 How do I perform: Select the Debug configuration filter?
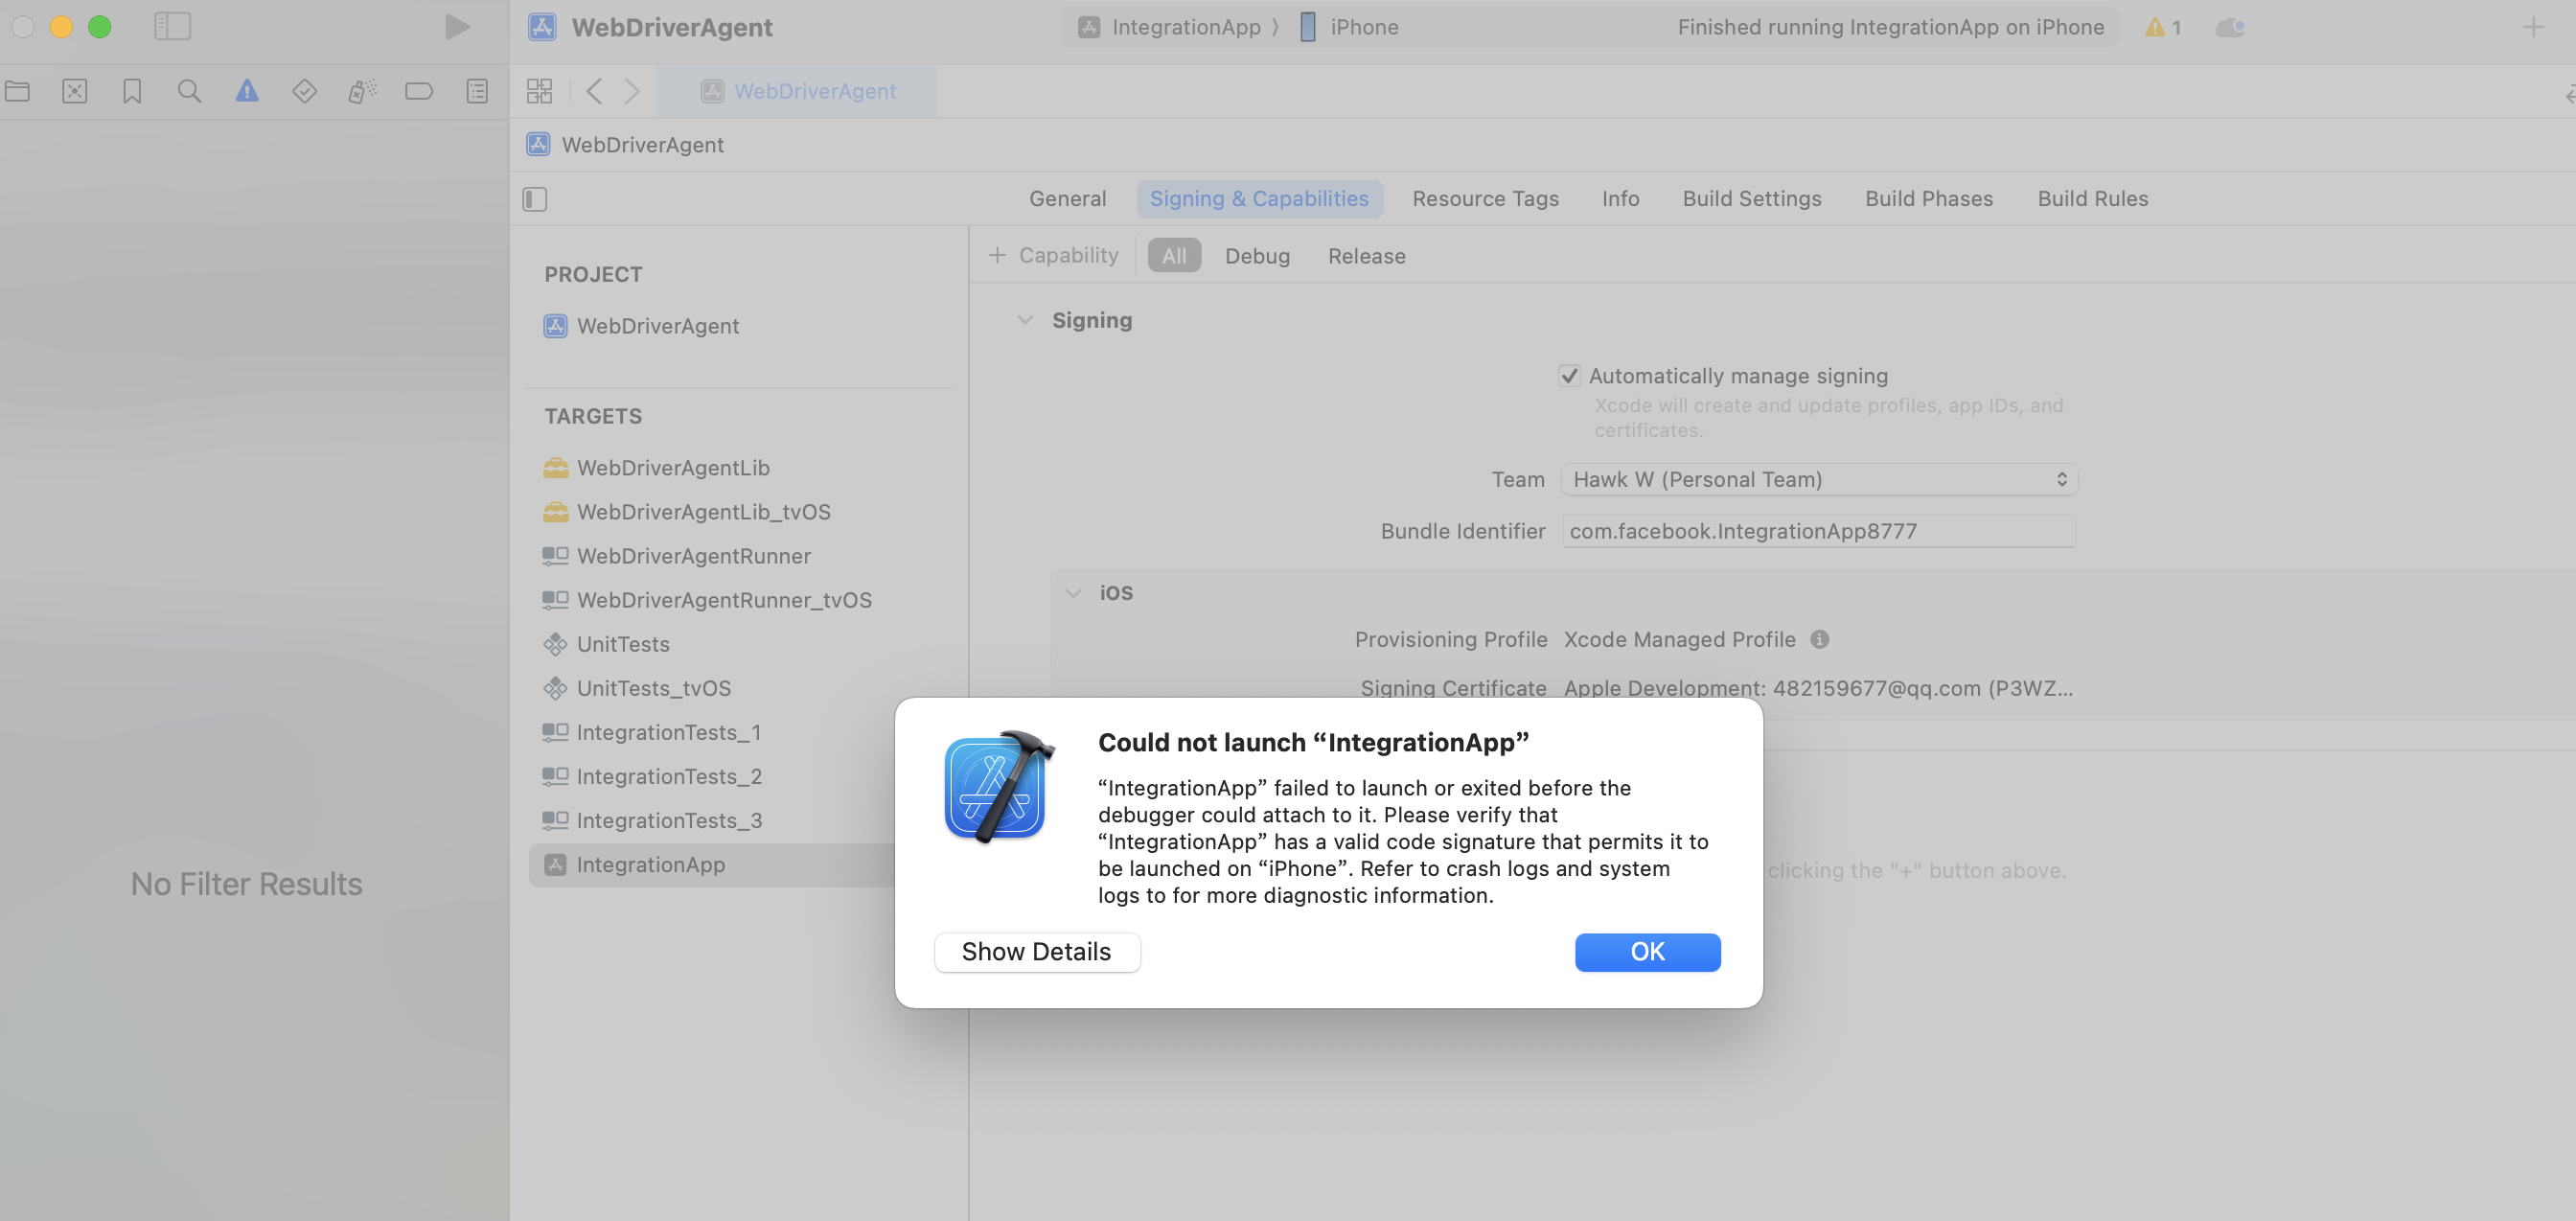[x=1257, y=256]
